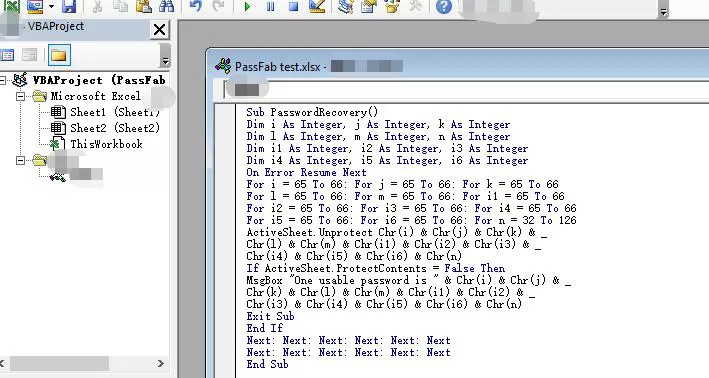Toggle Design Mode icon
Image resolution: width=709 pixels, height=378 pixels.
[x=317, y=6]
